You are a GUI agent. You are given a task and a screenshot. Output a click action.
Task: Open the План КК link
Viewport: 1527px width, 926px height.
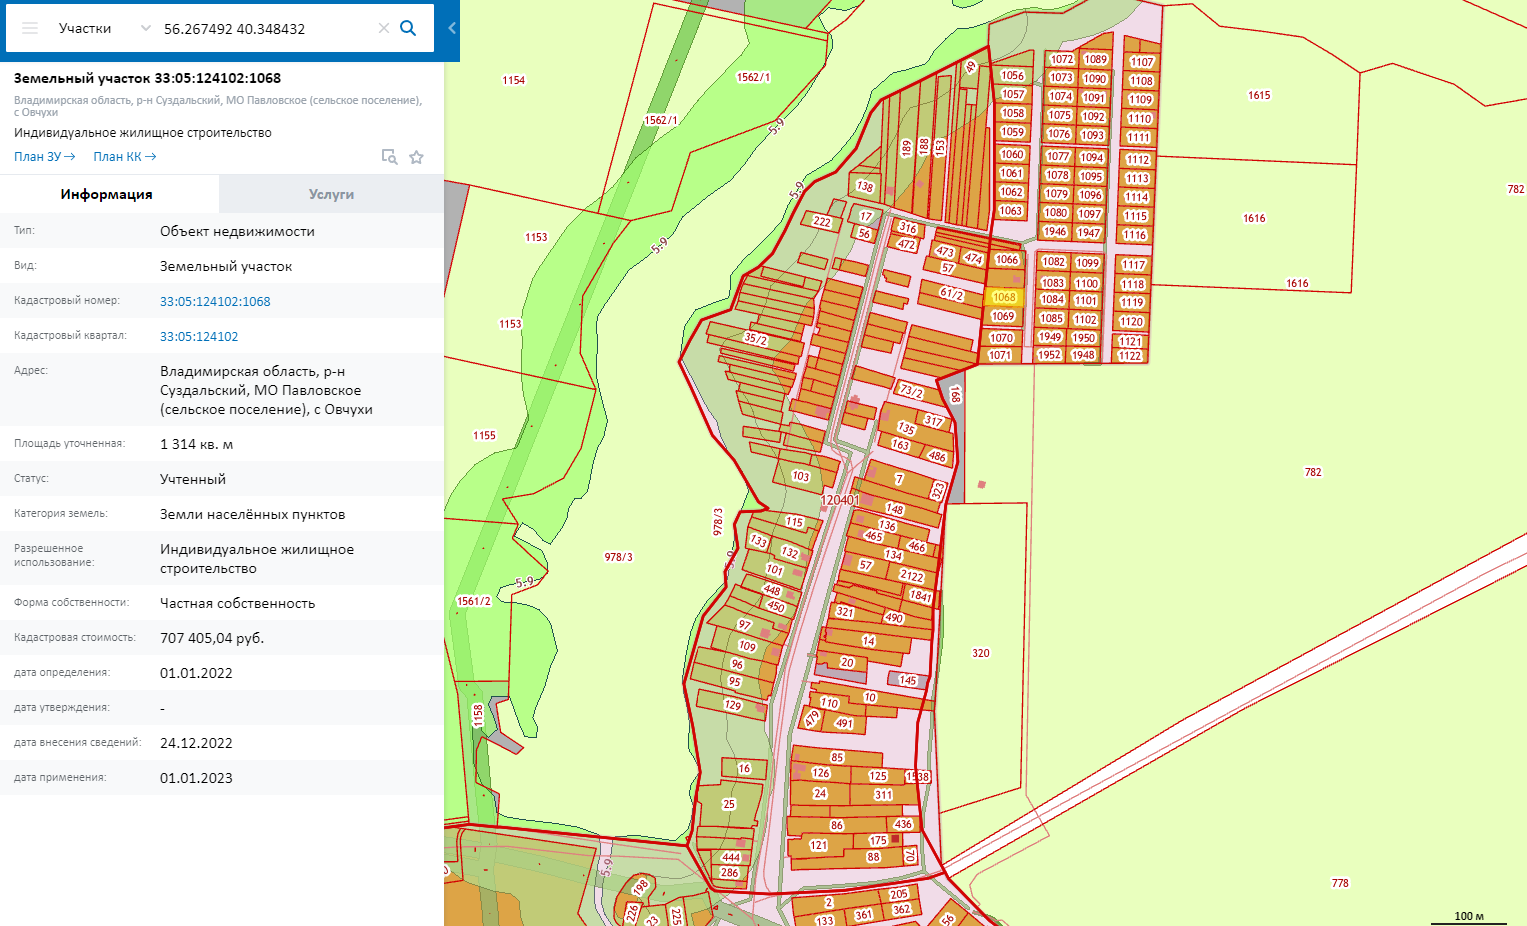tap(124, 157)
